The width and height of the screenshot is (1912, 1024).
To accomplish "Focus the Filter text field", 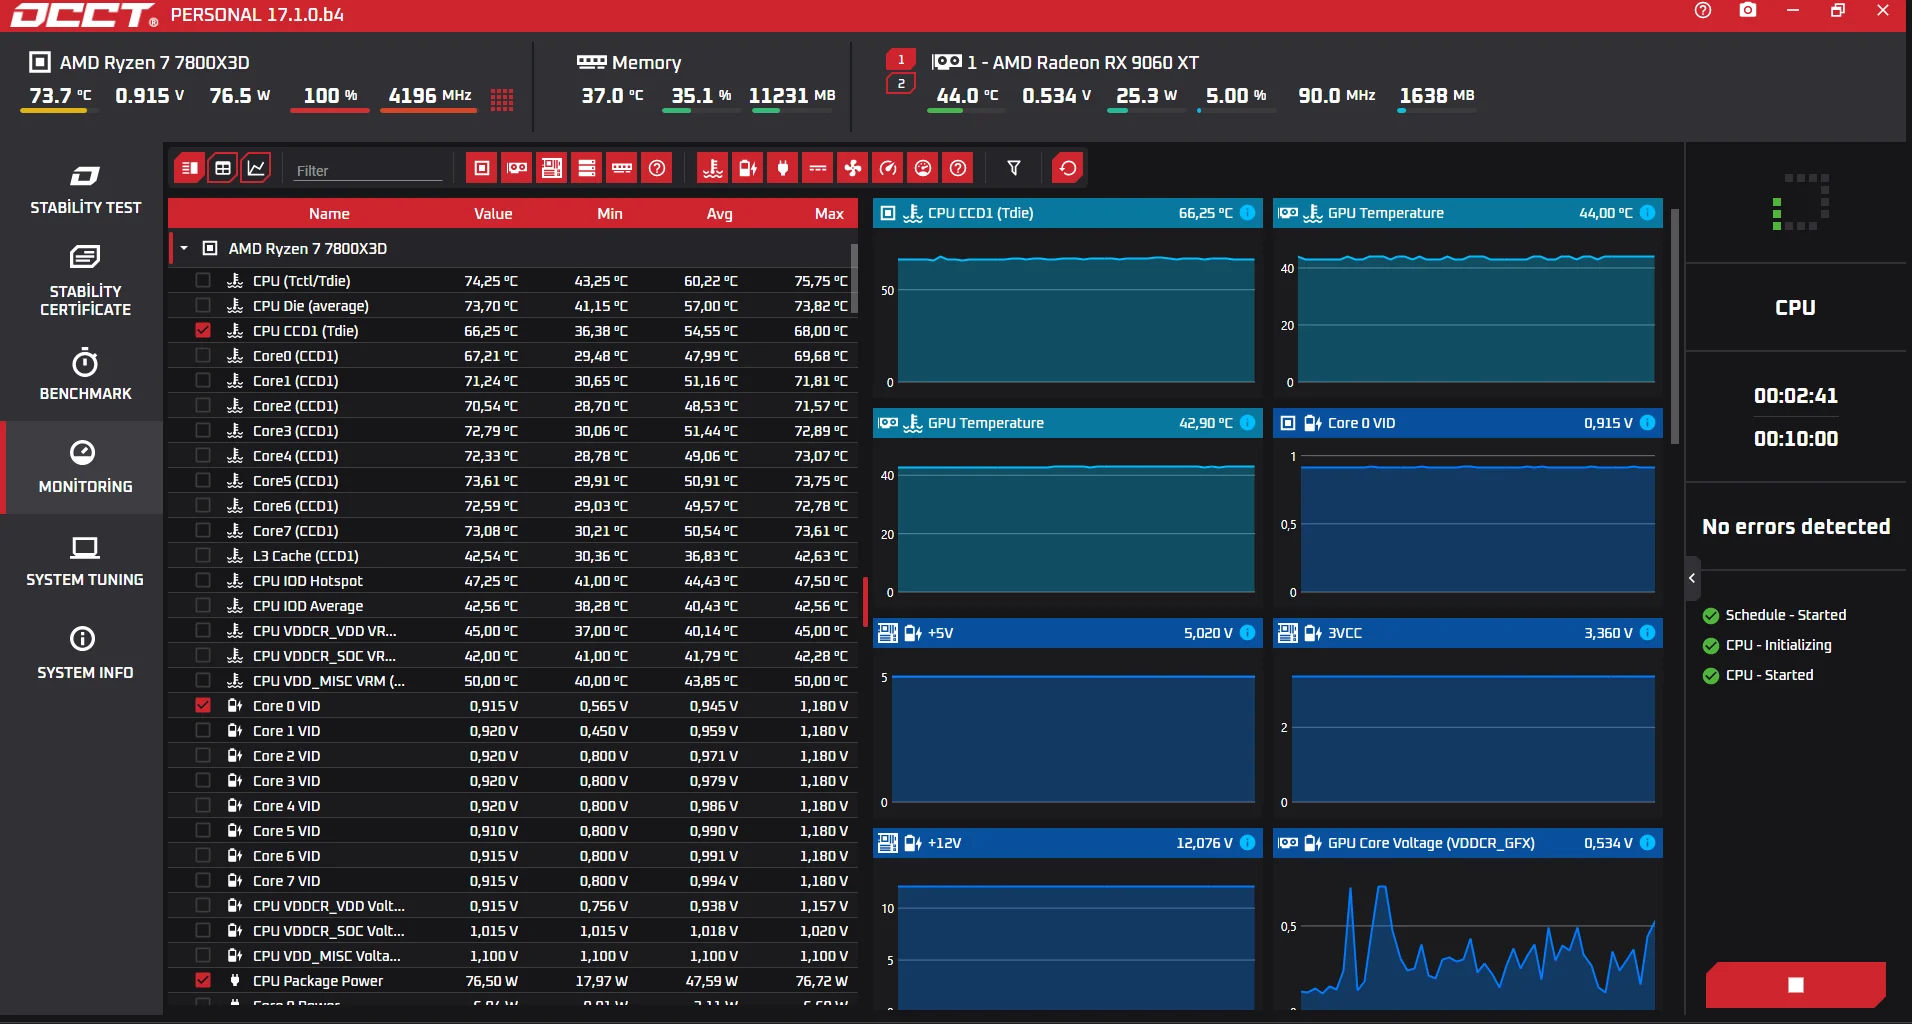I will [x=367, y=170].
